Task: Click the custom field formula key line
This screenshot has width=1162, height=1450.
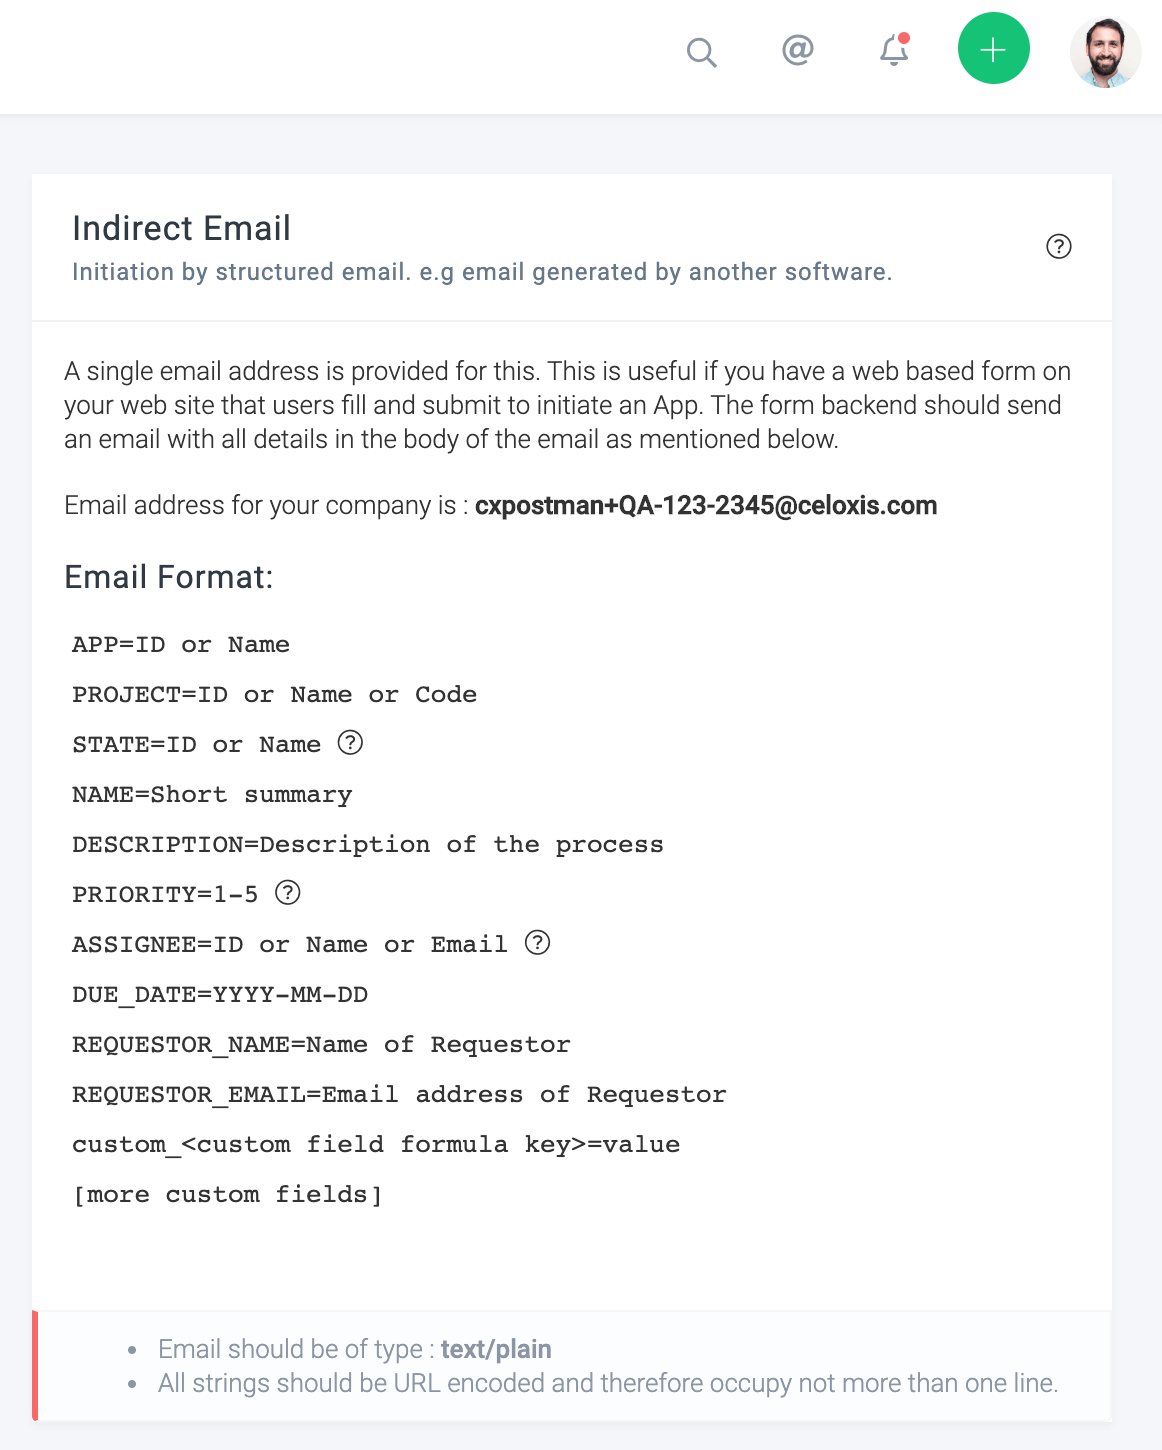Action: (x=376, y=1145)
